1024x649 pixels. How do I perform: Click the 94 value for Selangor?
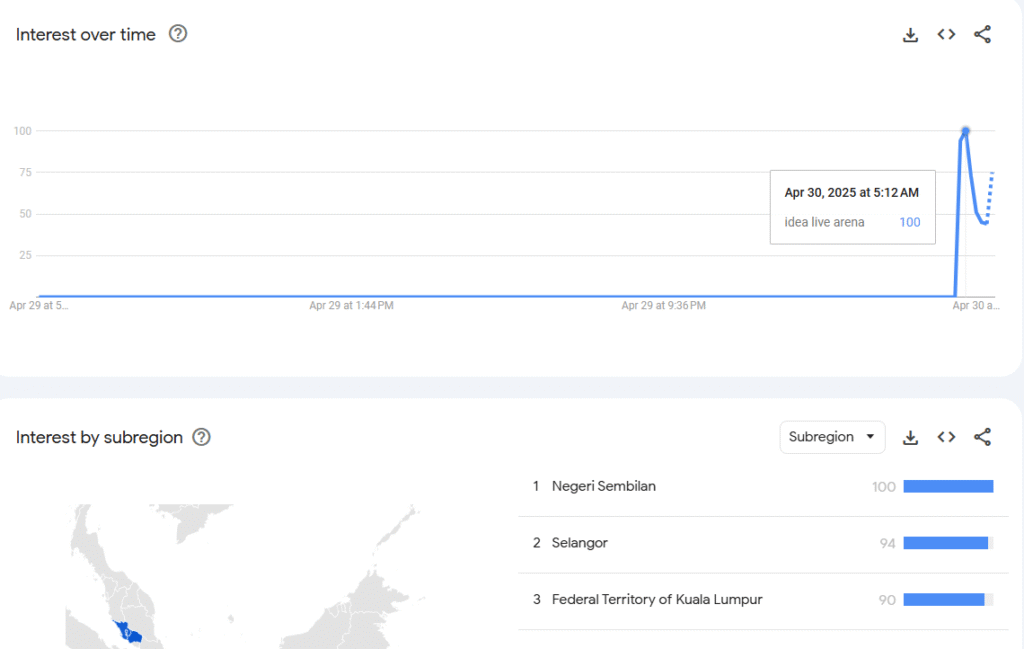[x=887, y=543]
